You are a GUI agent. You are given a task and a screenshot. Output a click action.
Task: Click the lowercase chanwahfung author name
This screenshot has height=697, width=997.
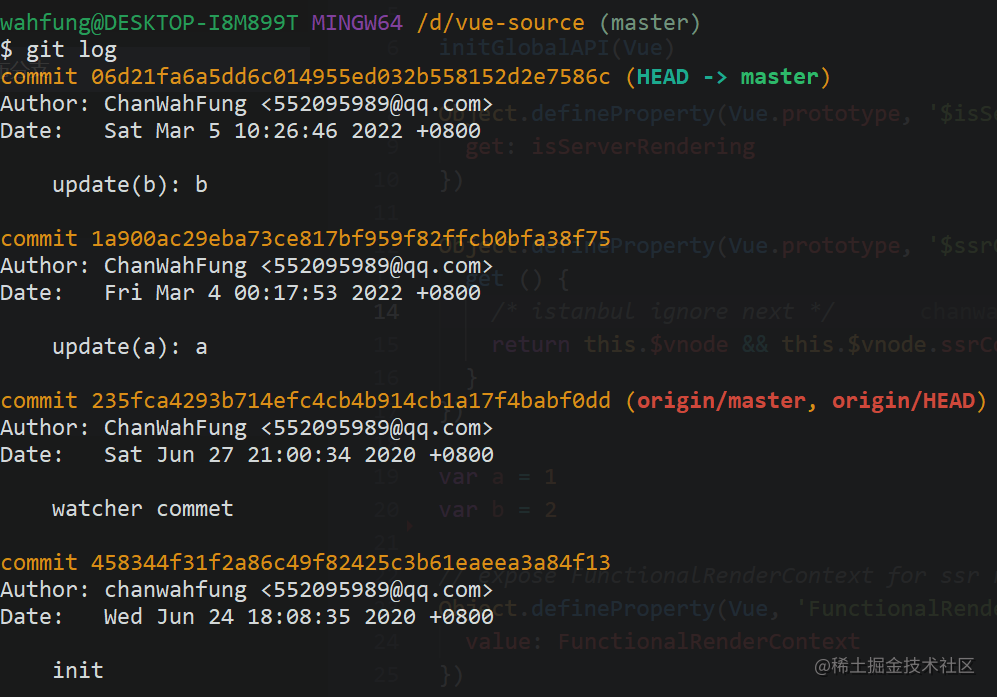point(175,590)
